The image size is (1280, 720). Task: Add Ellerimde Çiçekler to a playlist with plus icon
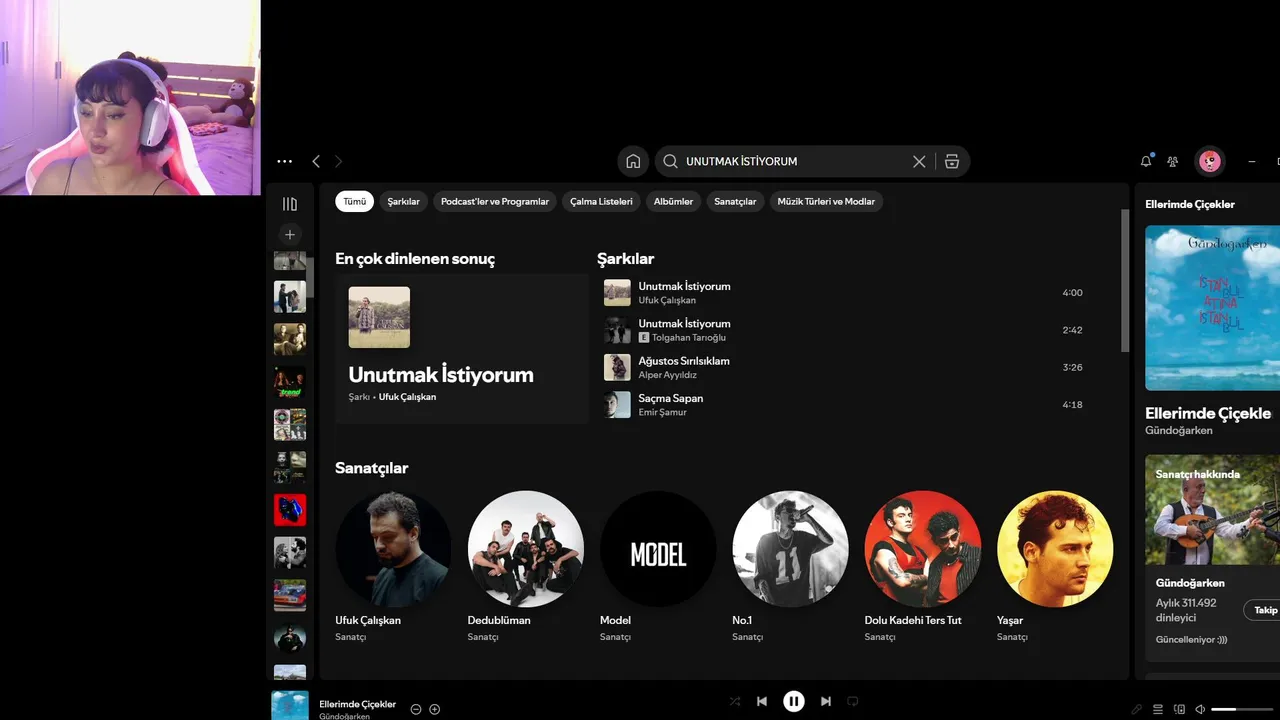tap(435, 709)
